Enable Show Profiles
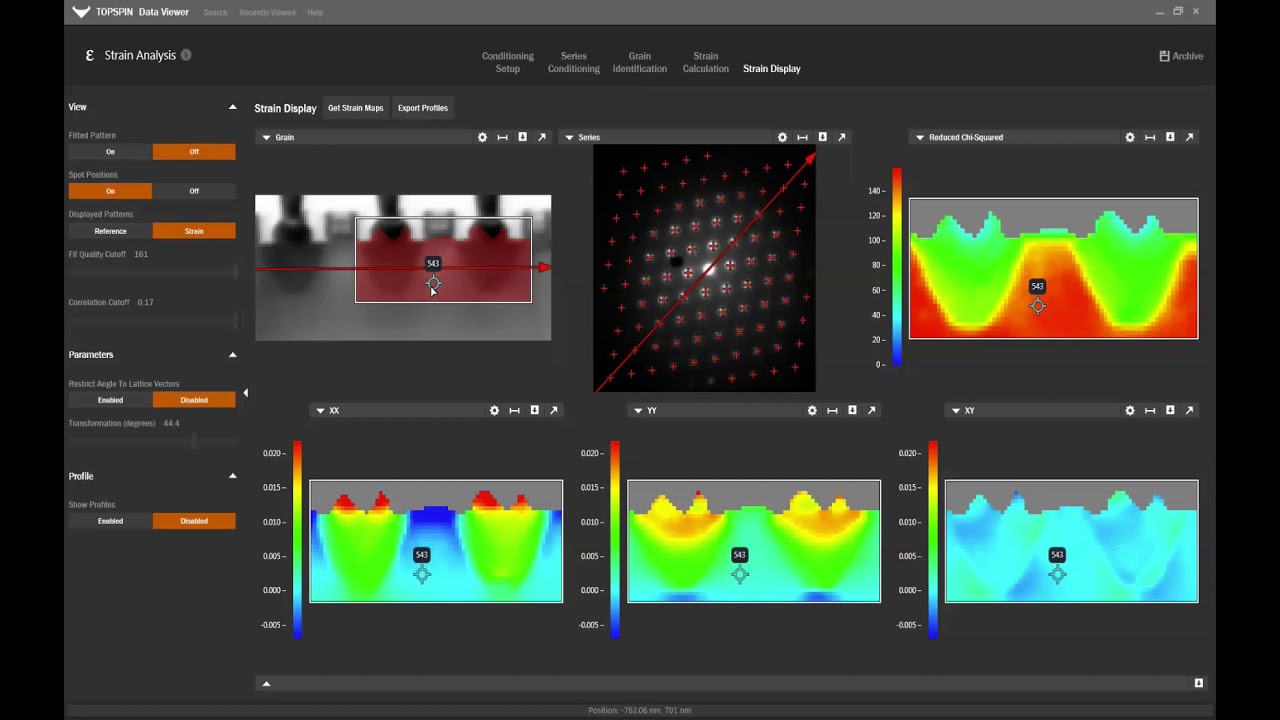The width and height of the screenshot is (1280, 720). (x=110, y=521)
